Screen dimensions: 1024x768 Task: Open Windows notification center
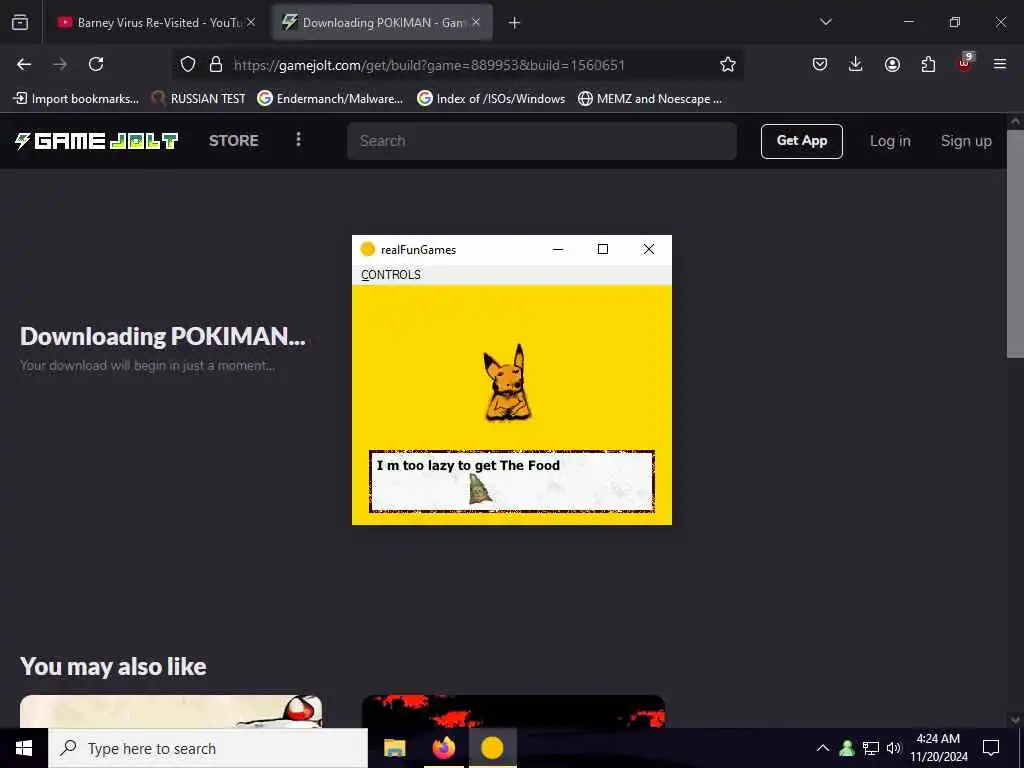click(x=991, y=748)
